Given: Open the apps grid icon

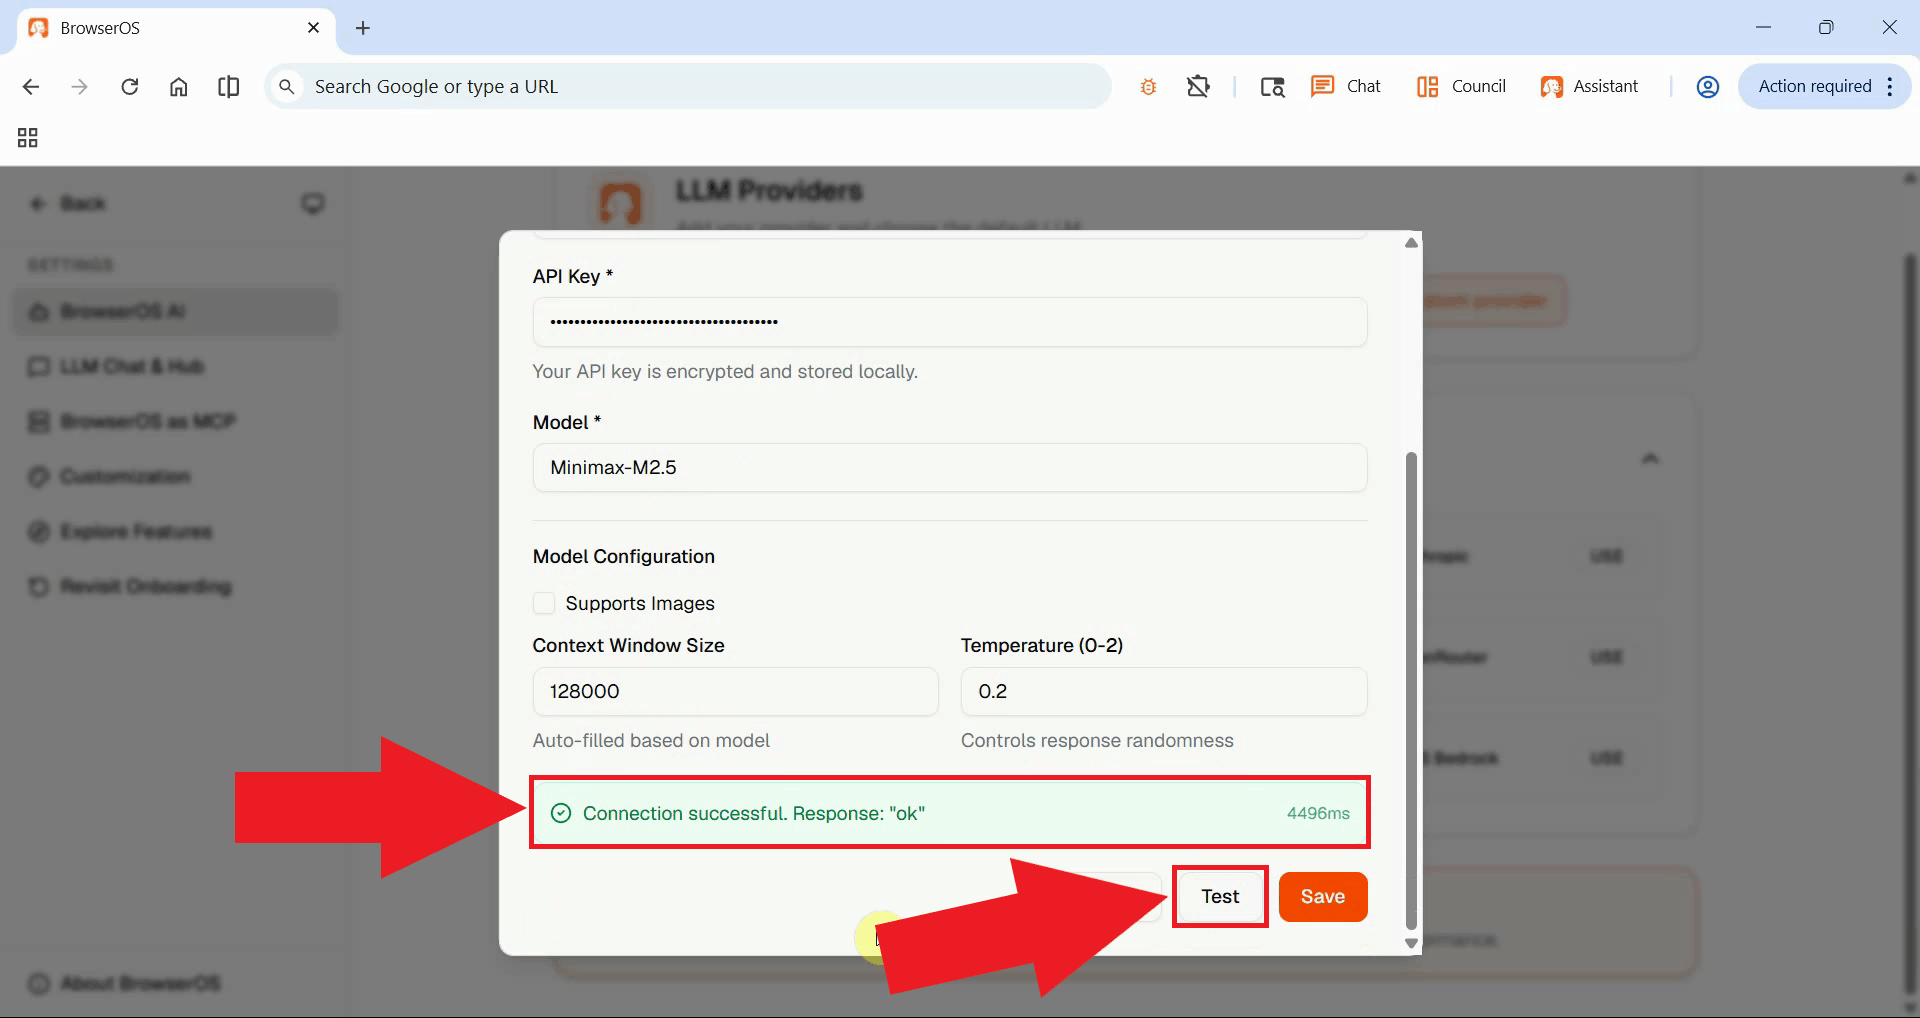Looking at the screenshot, I should [28, 138].
